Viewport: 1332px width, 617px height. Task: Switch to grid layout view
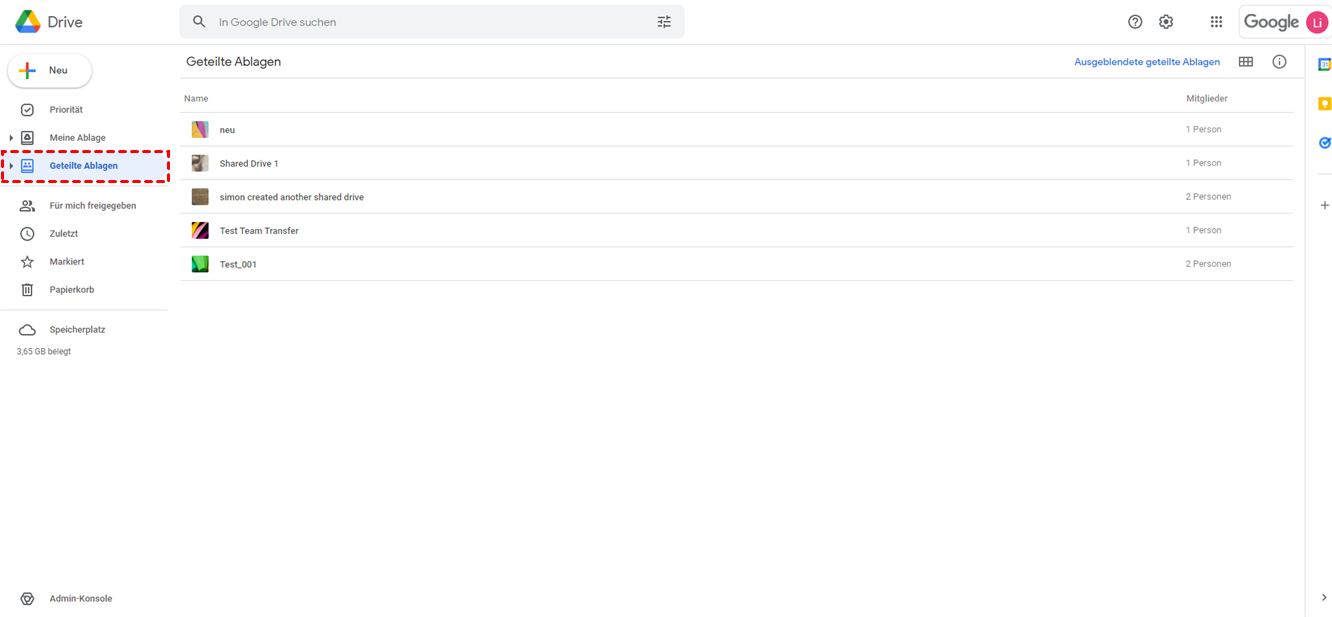[x=1246, y=62]
